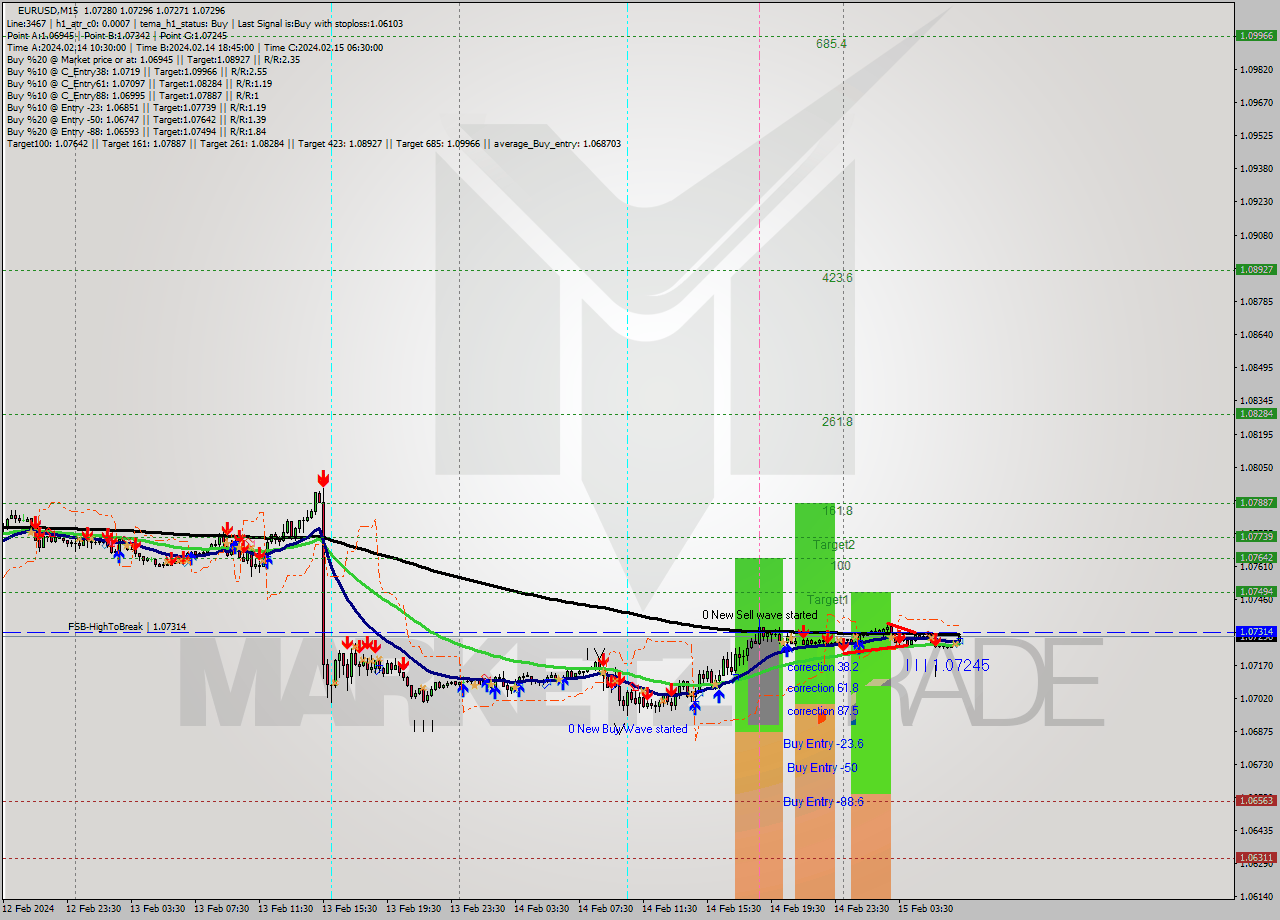This screenshot has height=920, width=1280.
Task: Select the 161.8 Fibonacci level label
Action: [x=837, y=511]
